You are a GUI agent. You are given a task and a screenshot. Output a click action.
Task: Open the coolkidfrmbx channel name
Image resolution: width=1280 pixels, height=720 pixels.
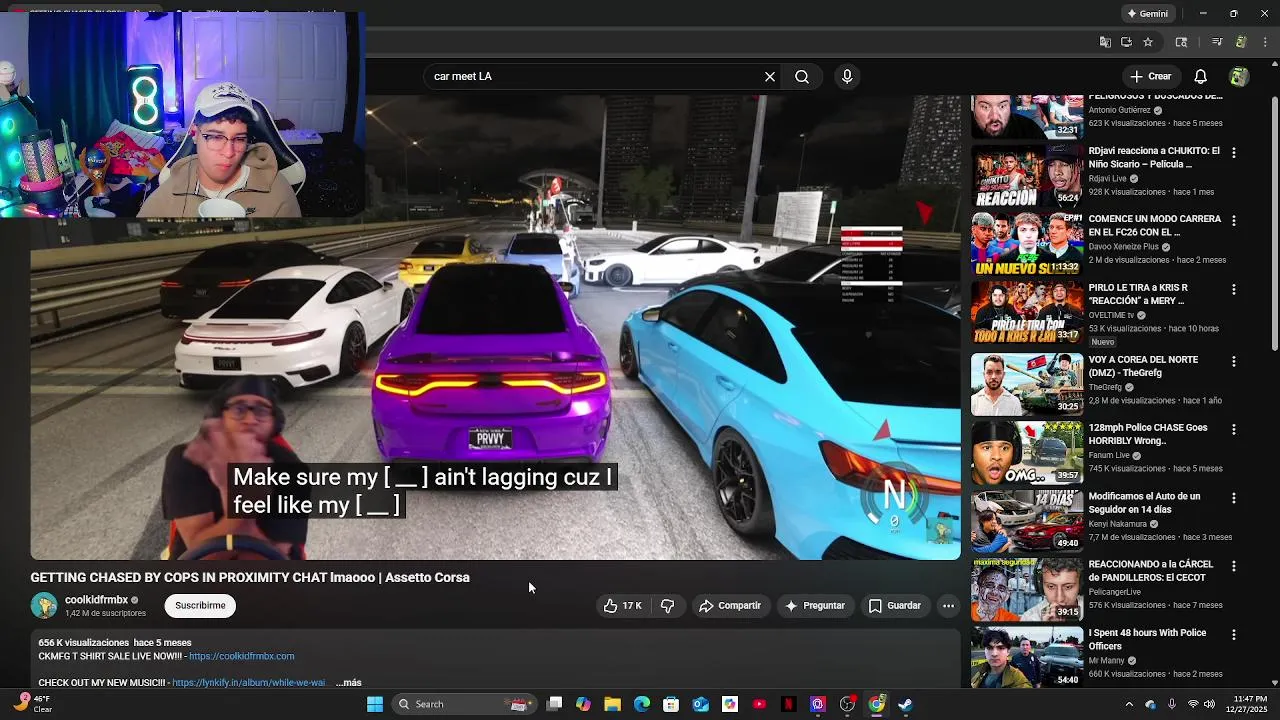pos(96,600)
